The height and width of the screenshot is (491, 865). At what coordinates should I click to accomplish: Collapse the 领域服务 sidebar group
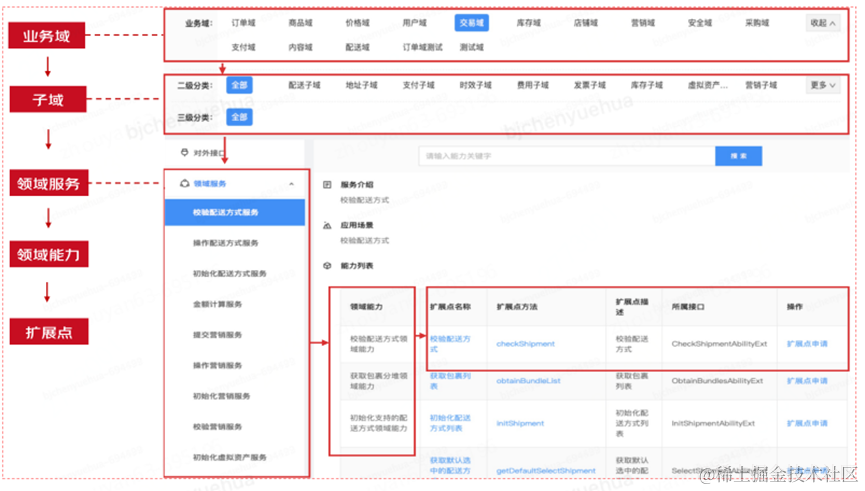[291, 184]
